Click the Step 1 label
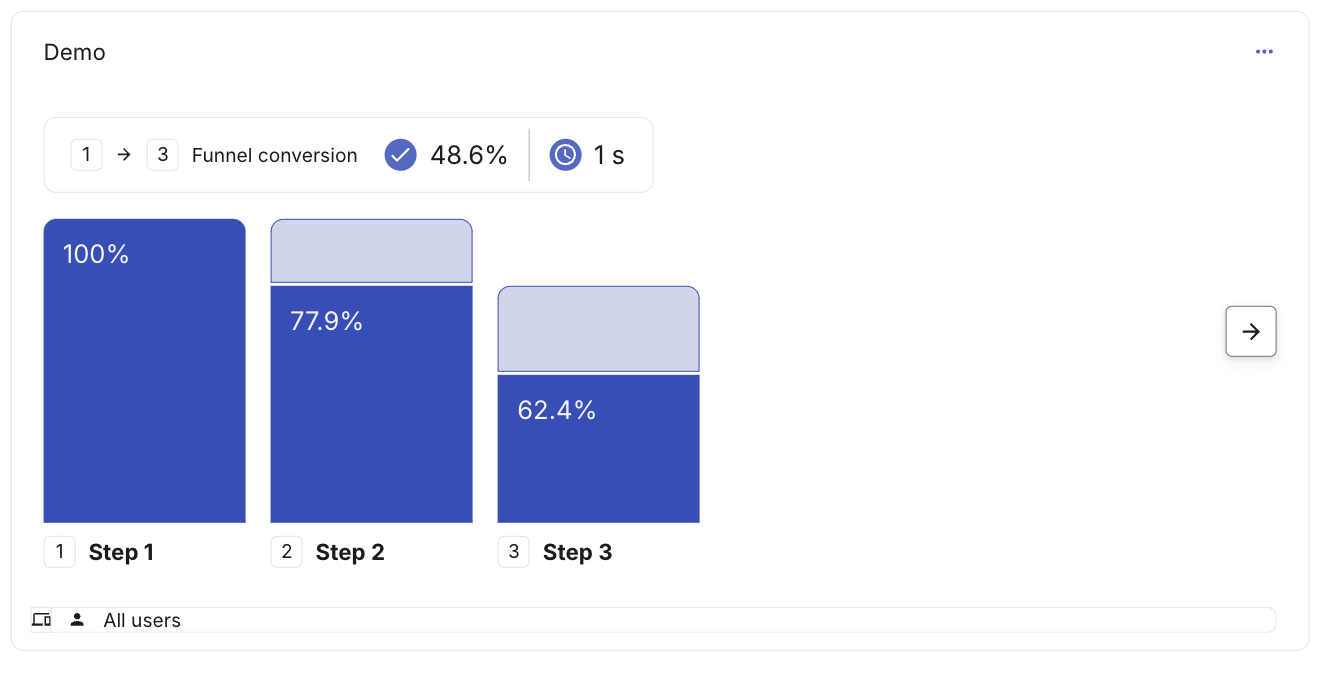Image resolution: width=1326 pixels, height=678 pixels. [x=121, y=552]
